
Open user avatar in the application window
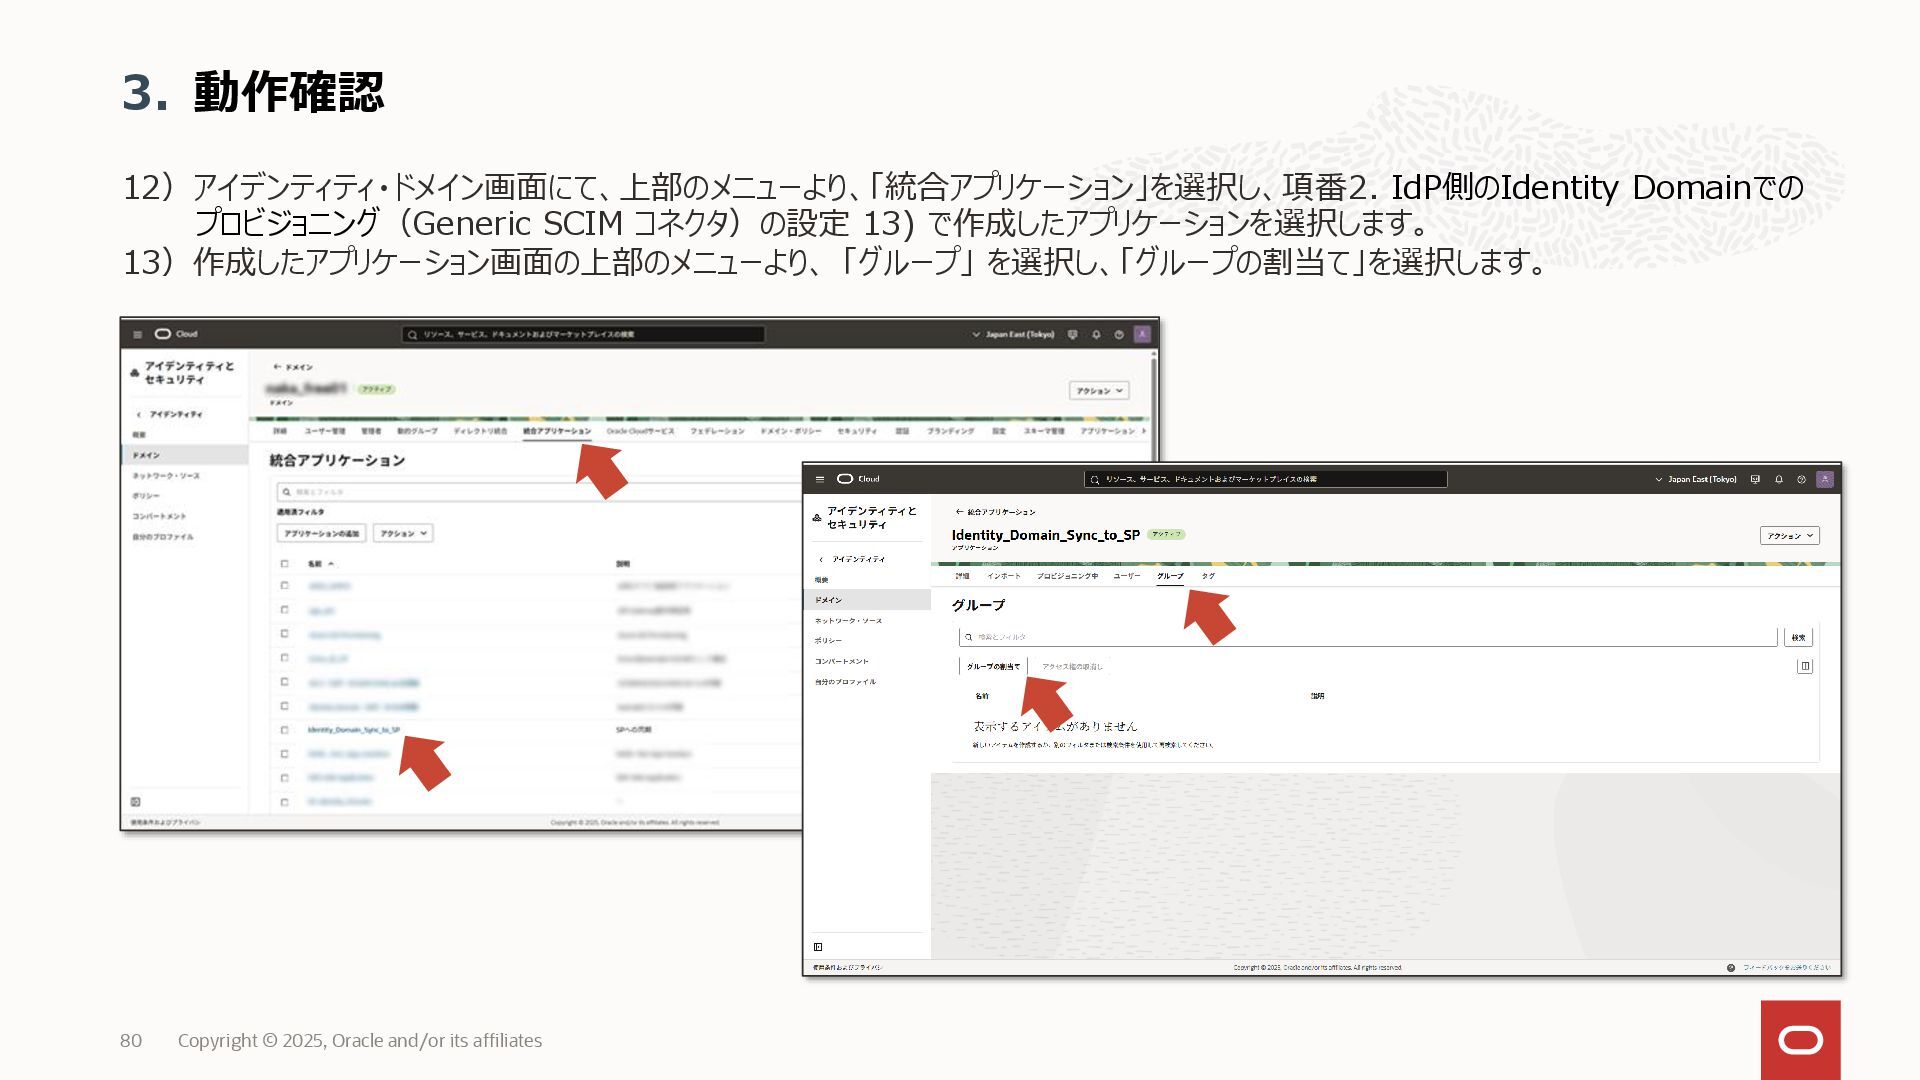point(1825,479)
